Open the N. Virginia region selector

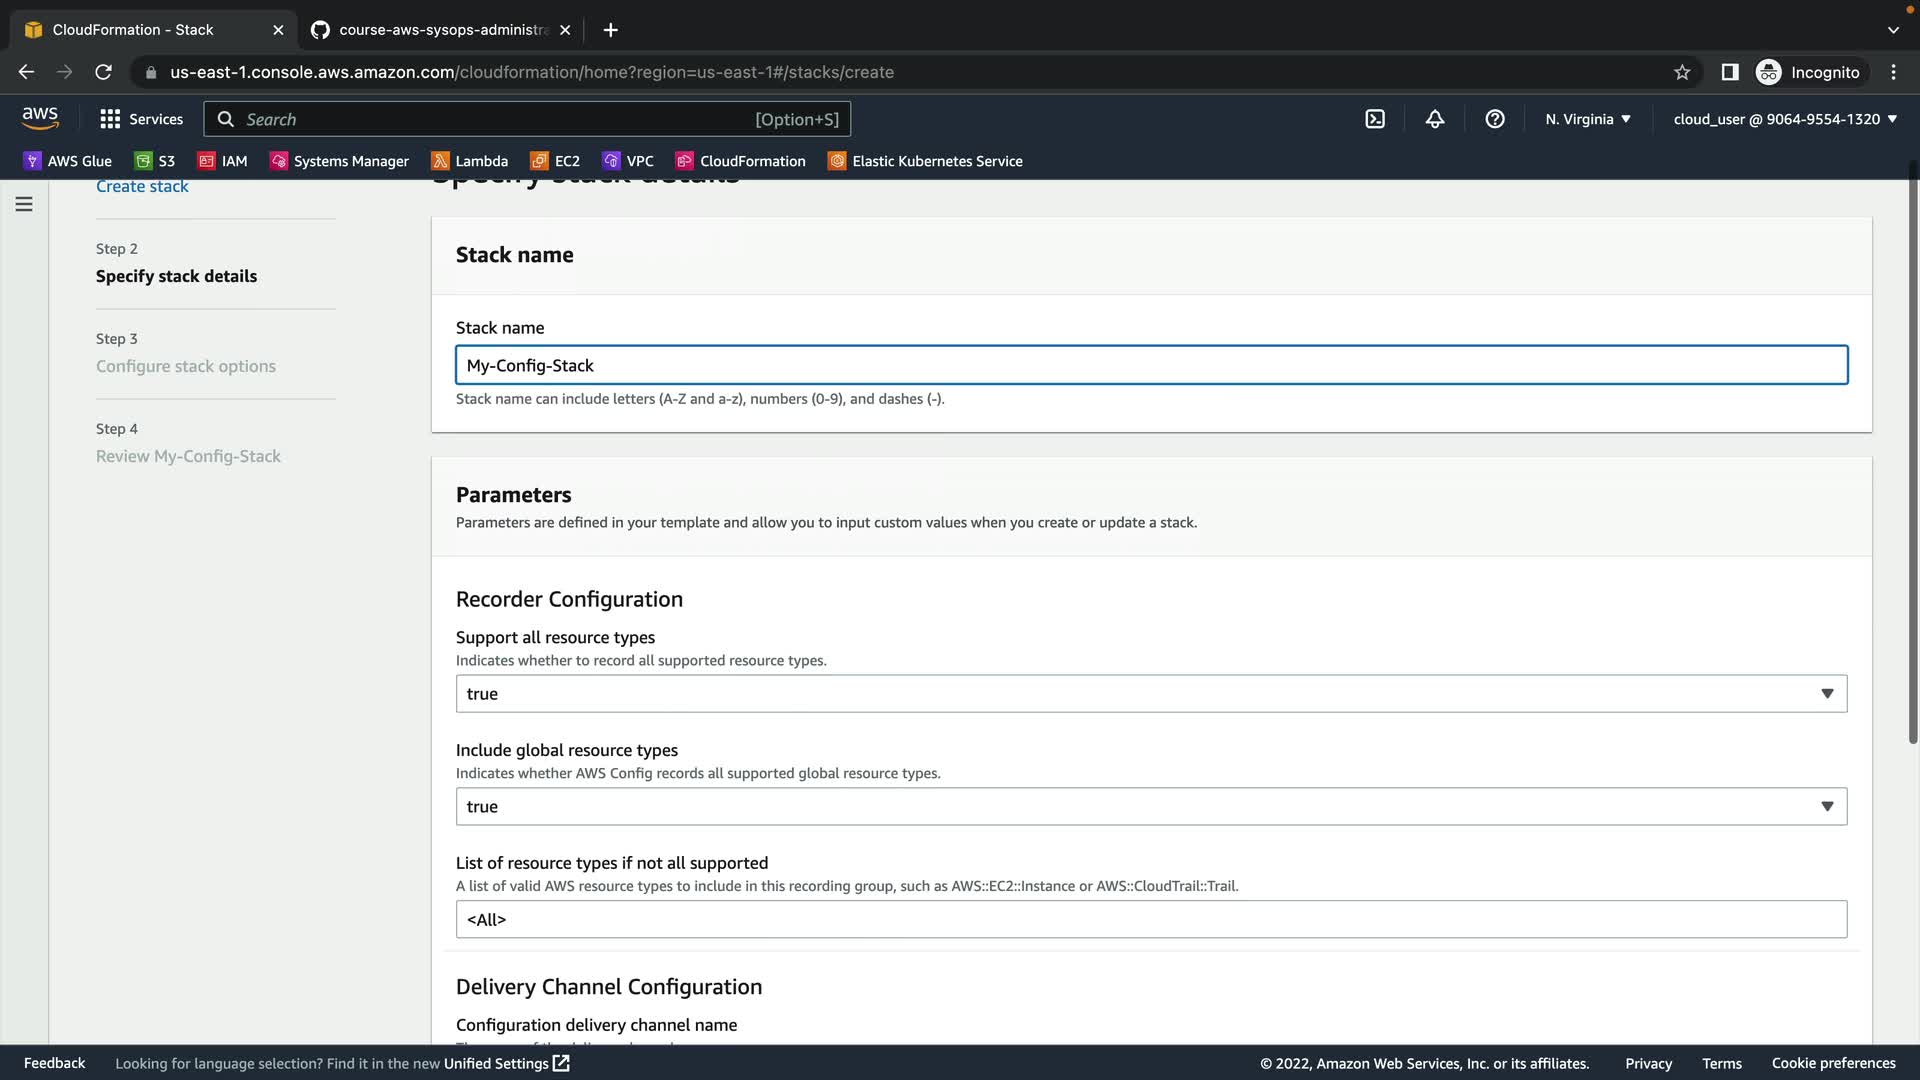point(1587,119)
